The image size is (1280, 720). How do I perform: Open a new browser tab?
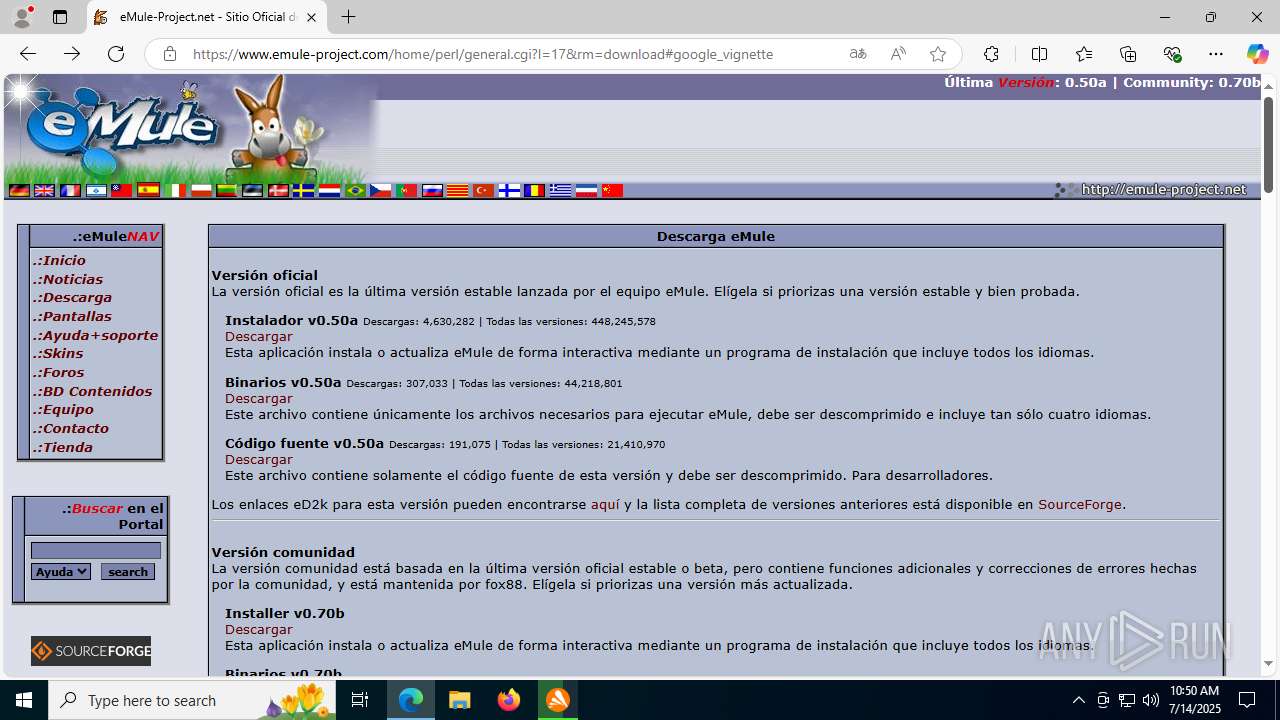tap(348, 17)
